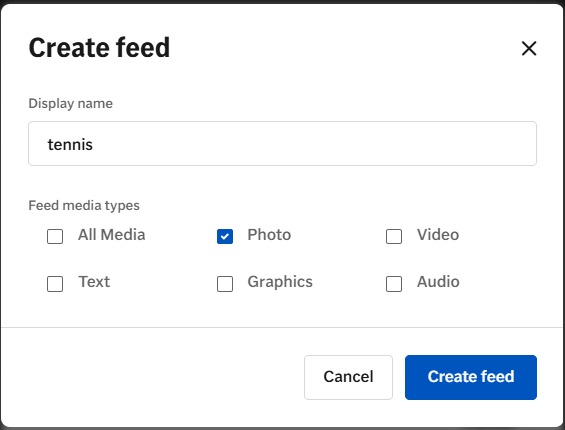This screenshot has width=565, height=430.
Task: Click the Video label text
Action: (x=438, y=235)
